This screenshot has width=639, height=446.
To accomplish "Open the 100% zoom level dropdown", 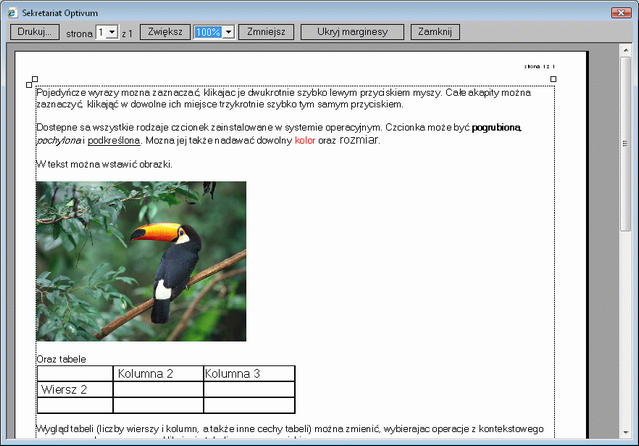I will click(229, 32).
